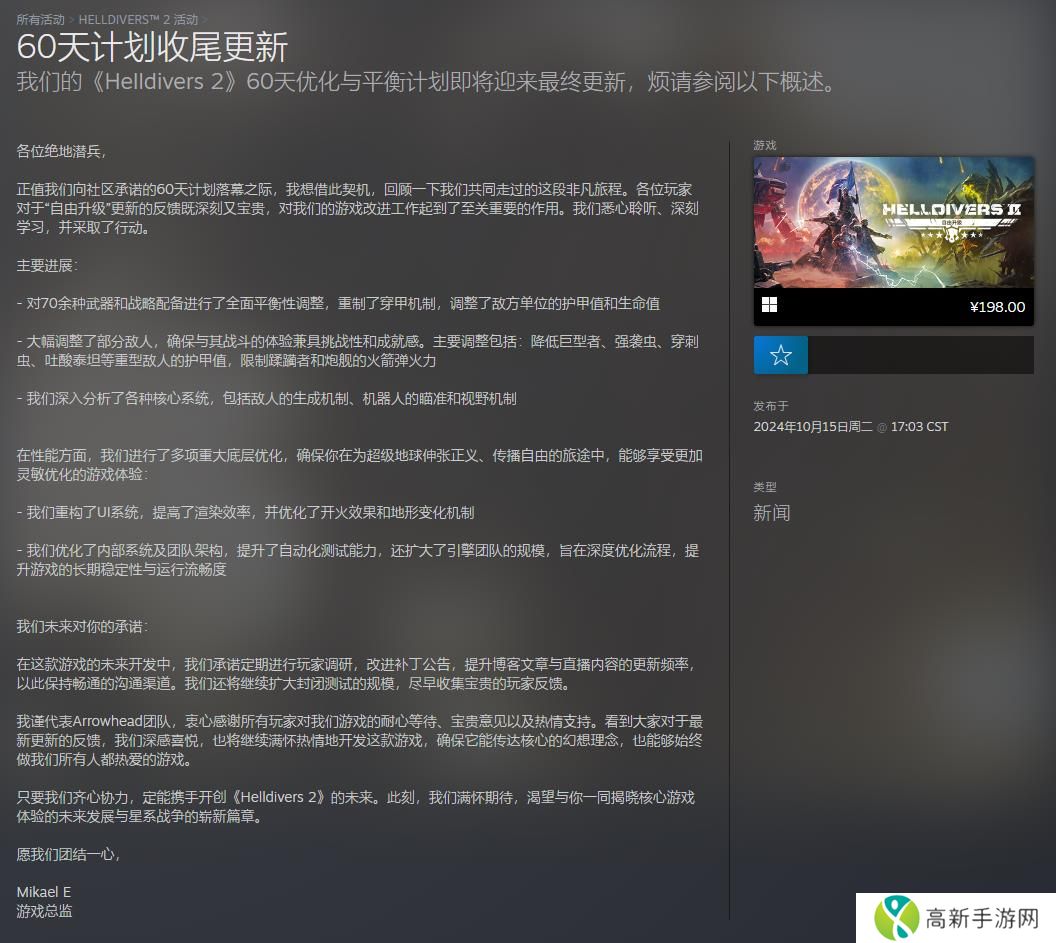Click the 60天计划收尾更新 headline
The width and height of the screenshot is (1056, 943).
pos(152,47)
